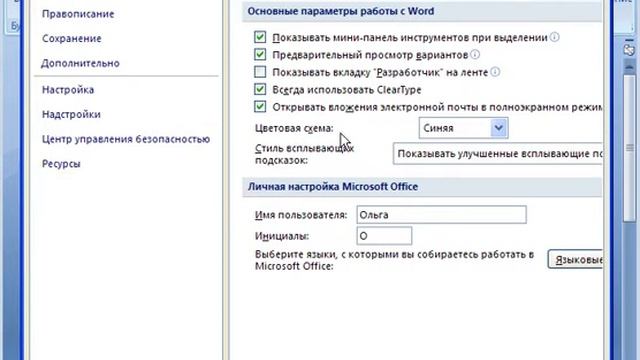Uncheck Открывать вложения электронной почты checkbox

[x=260, y=107]
